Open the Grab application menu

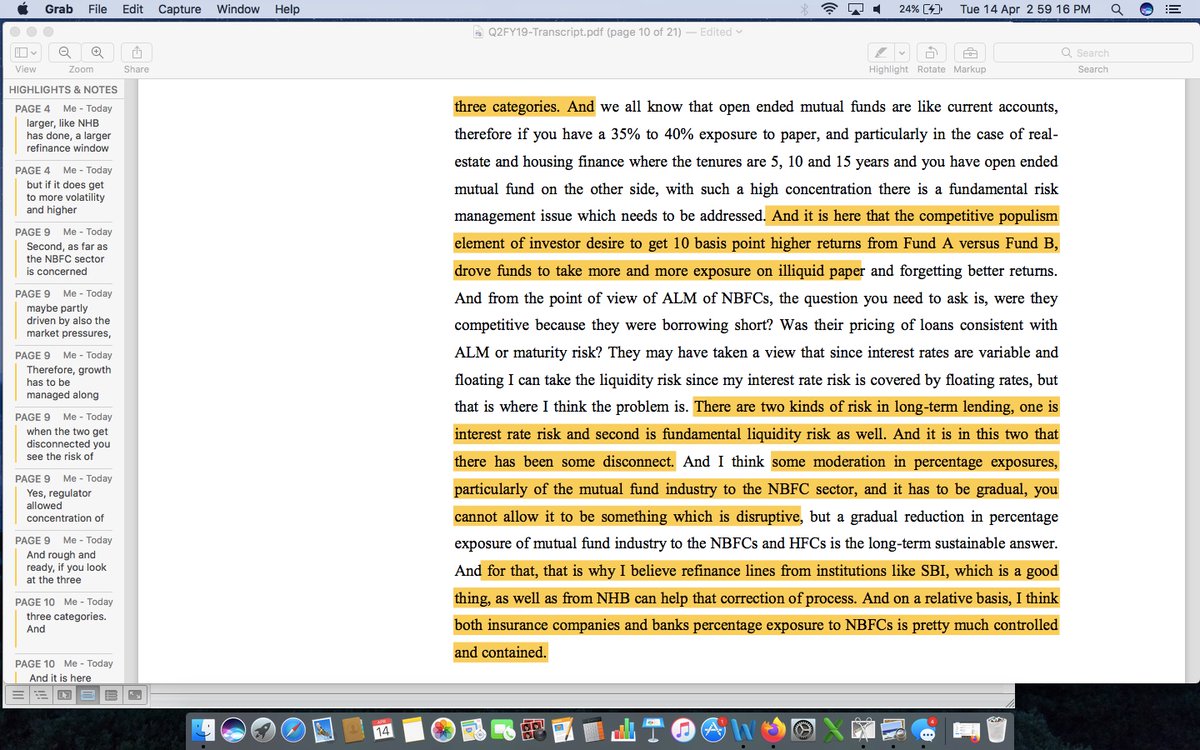pos(60,9)
